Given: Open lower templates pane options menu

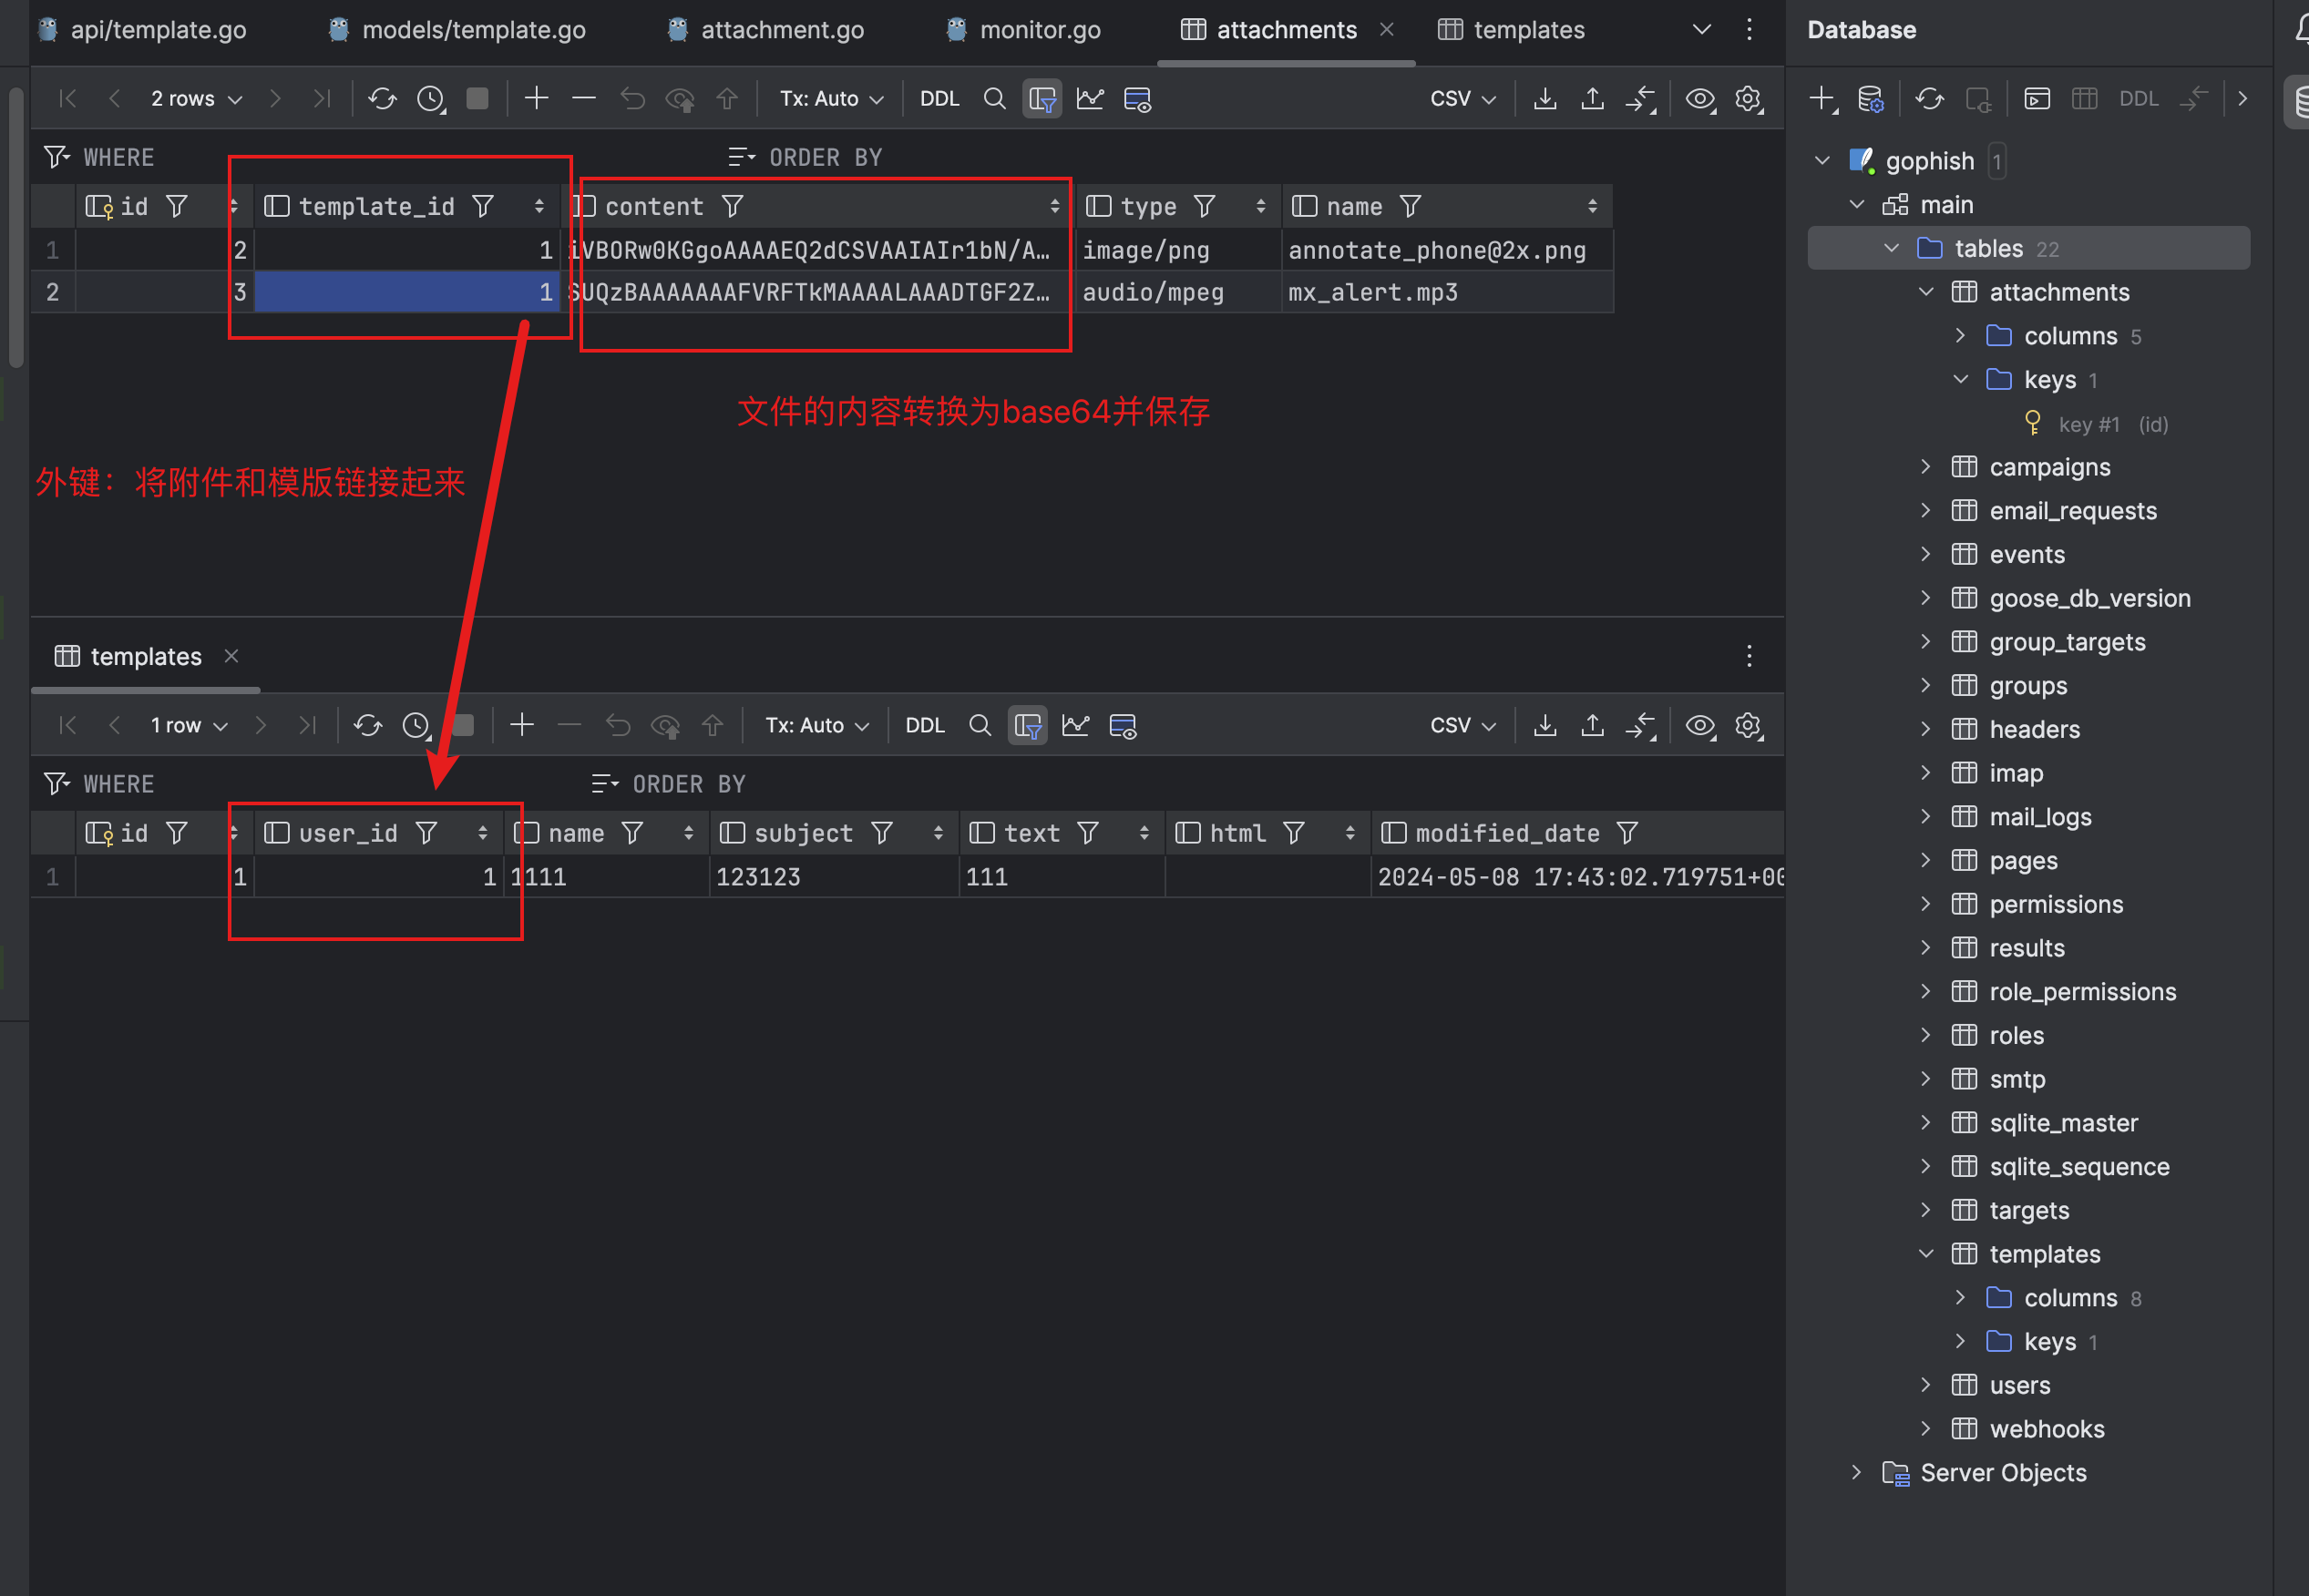Looking at the screenshot, I should point(1748,656).
